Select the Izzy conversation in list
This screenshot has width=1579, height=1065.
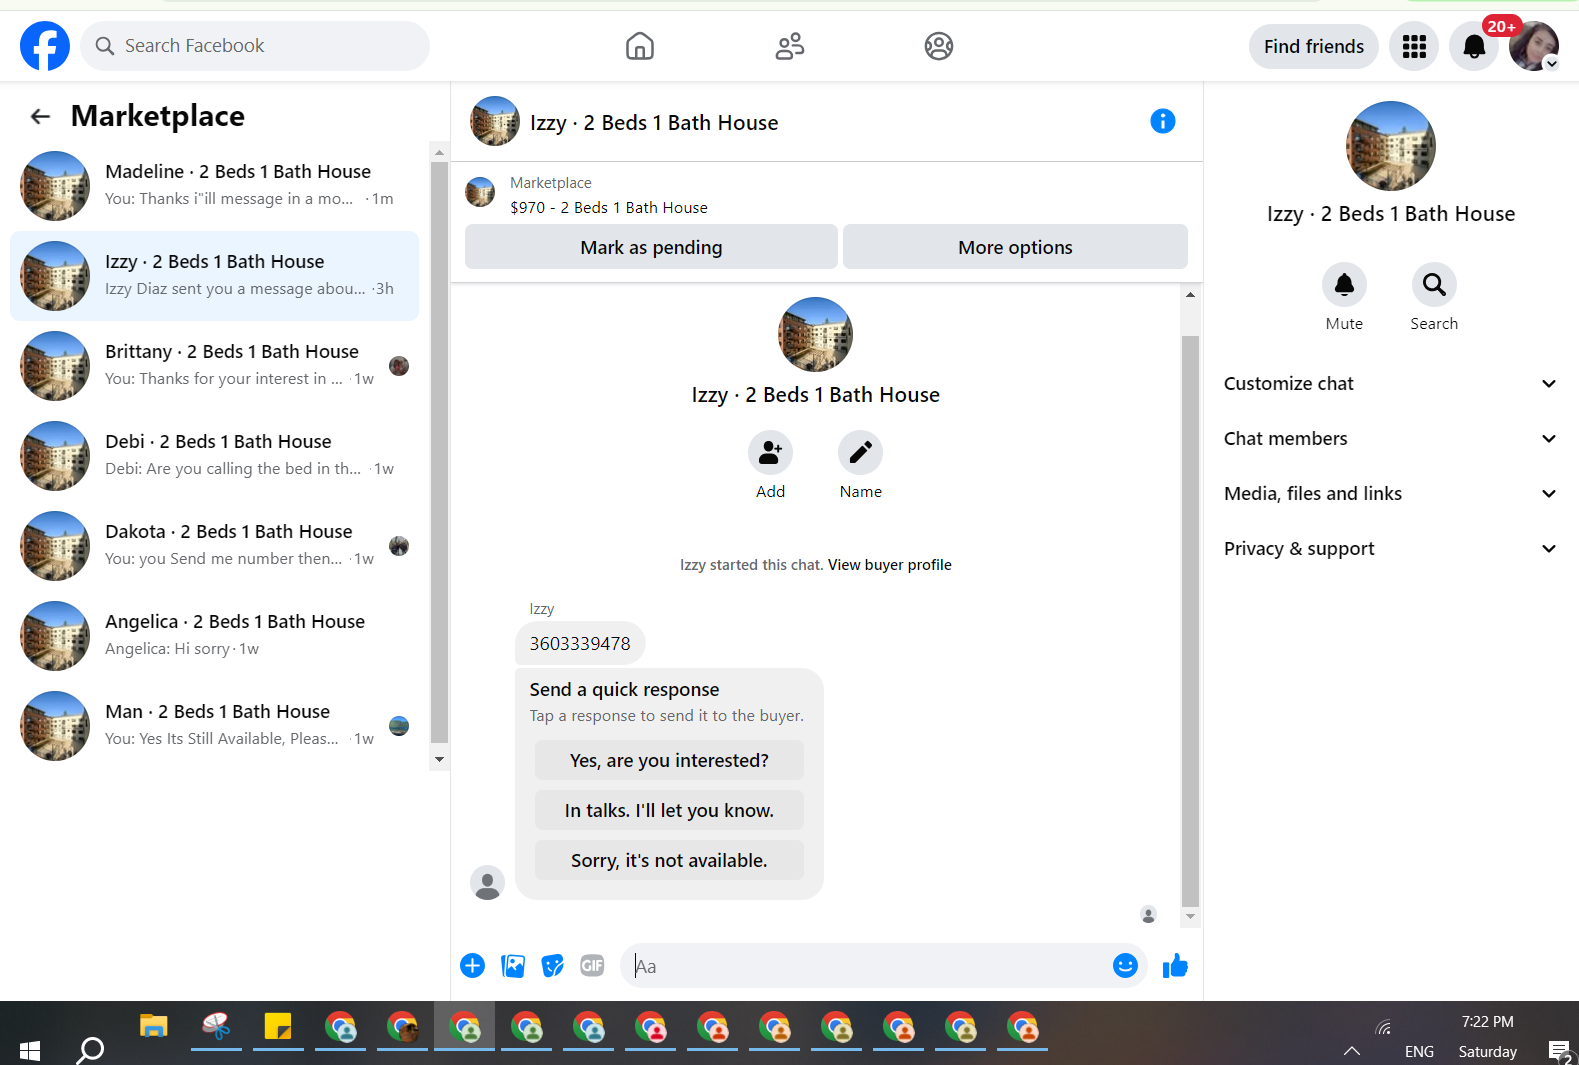tap(214, 276)
